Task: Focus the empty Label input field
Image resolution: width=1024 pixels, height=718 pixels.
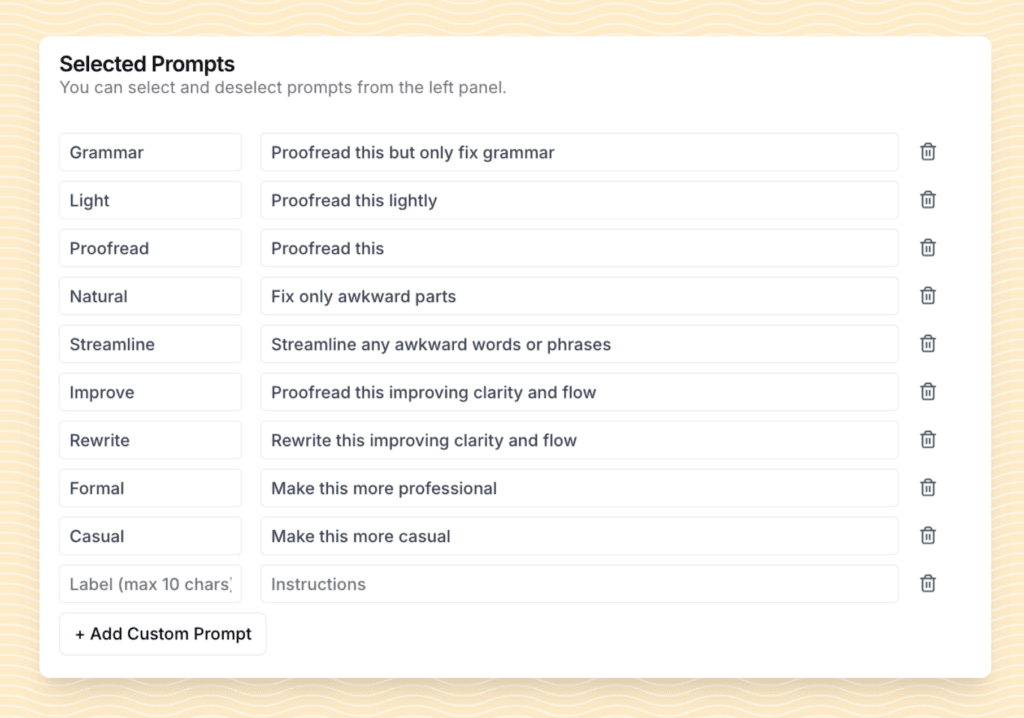Action: click(150, 584)
